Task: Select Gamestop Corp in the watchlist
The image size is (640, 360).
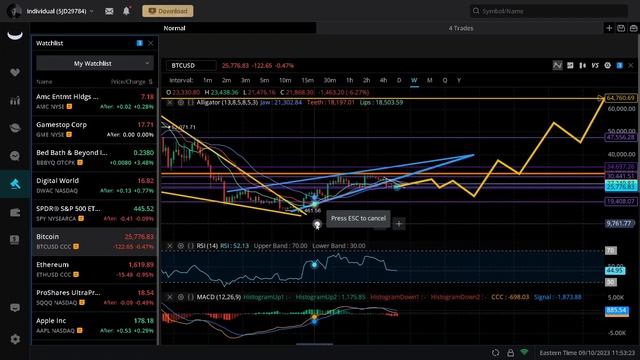Action: 95,129
